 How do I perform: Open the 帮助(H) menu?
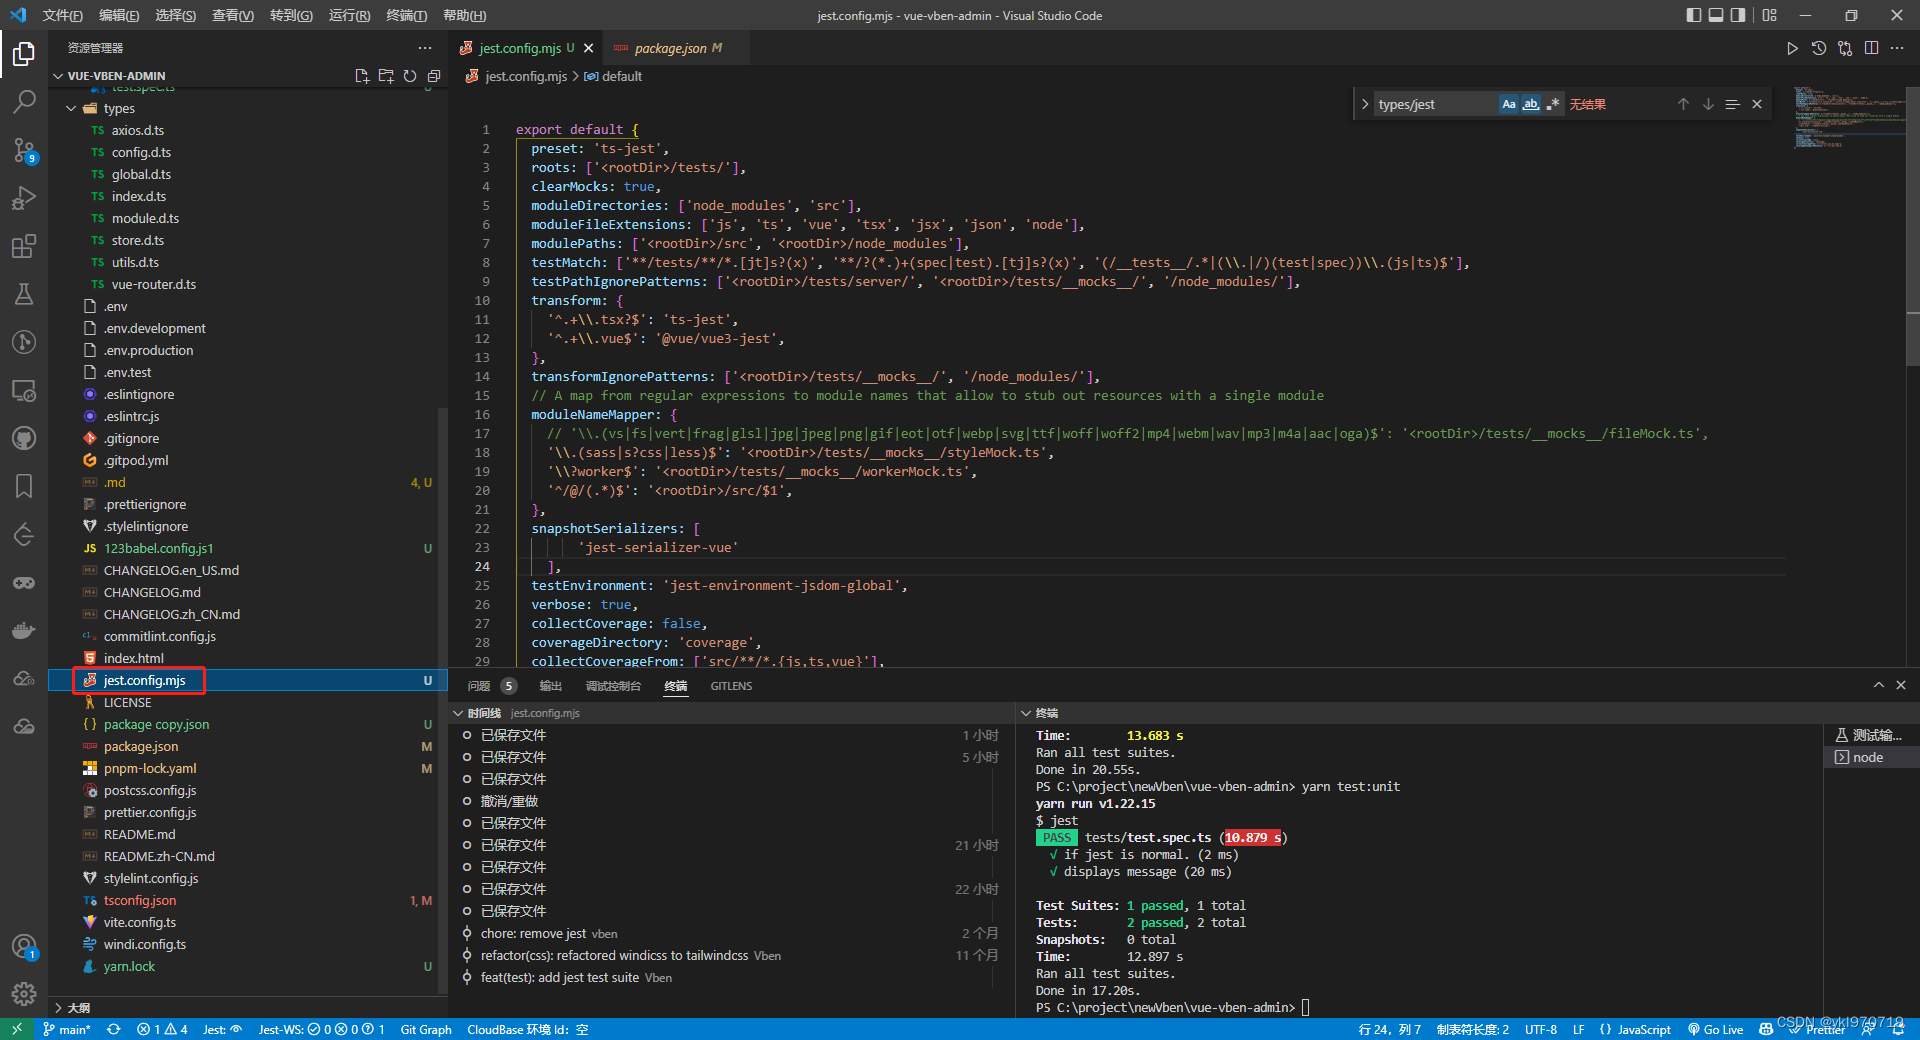tap(464, 15)
